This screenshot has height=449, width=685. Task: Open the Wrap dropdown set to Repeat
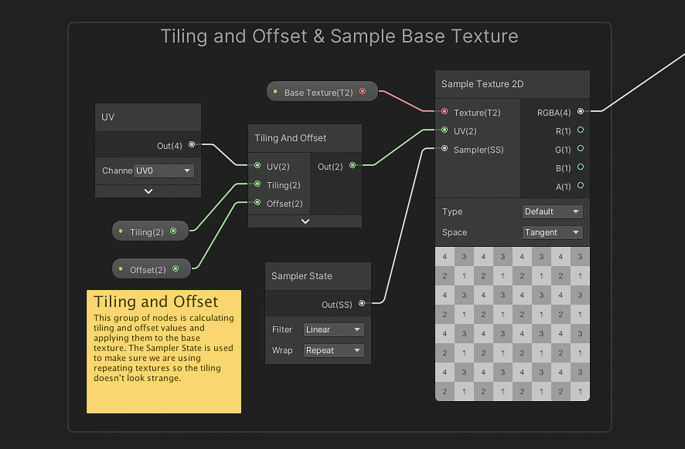pyautogui.click(x=333, y=351)
